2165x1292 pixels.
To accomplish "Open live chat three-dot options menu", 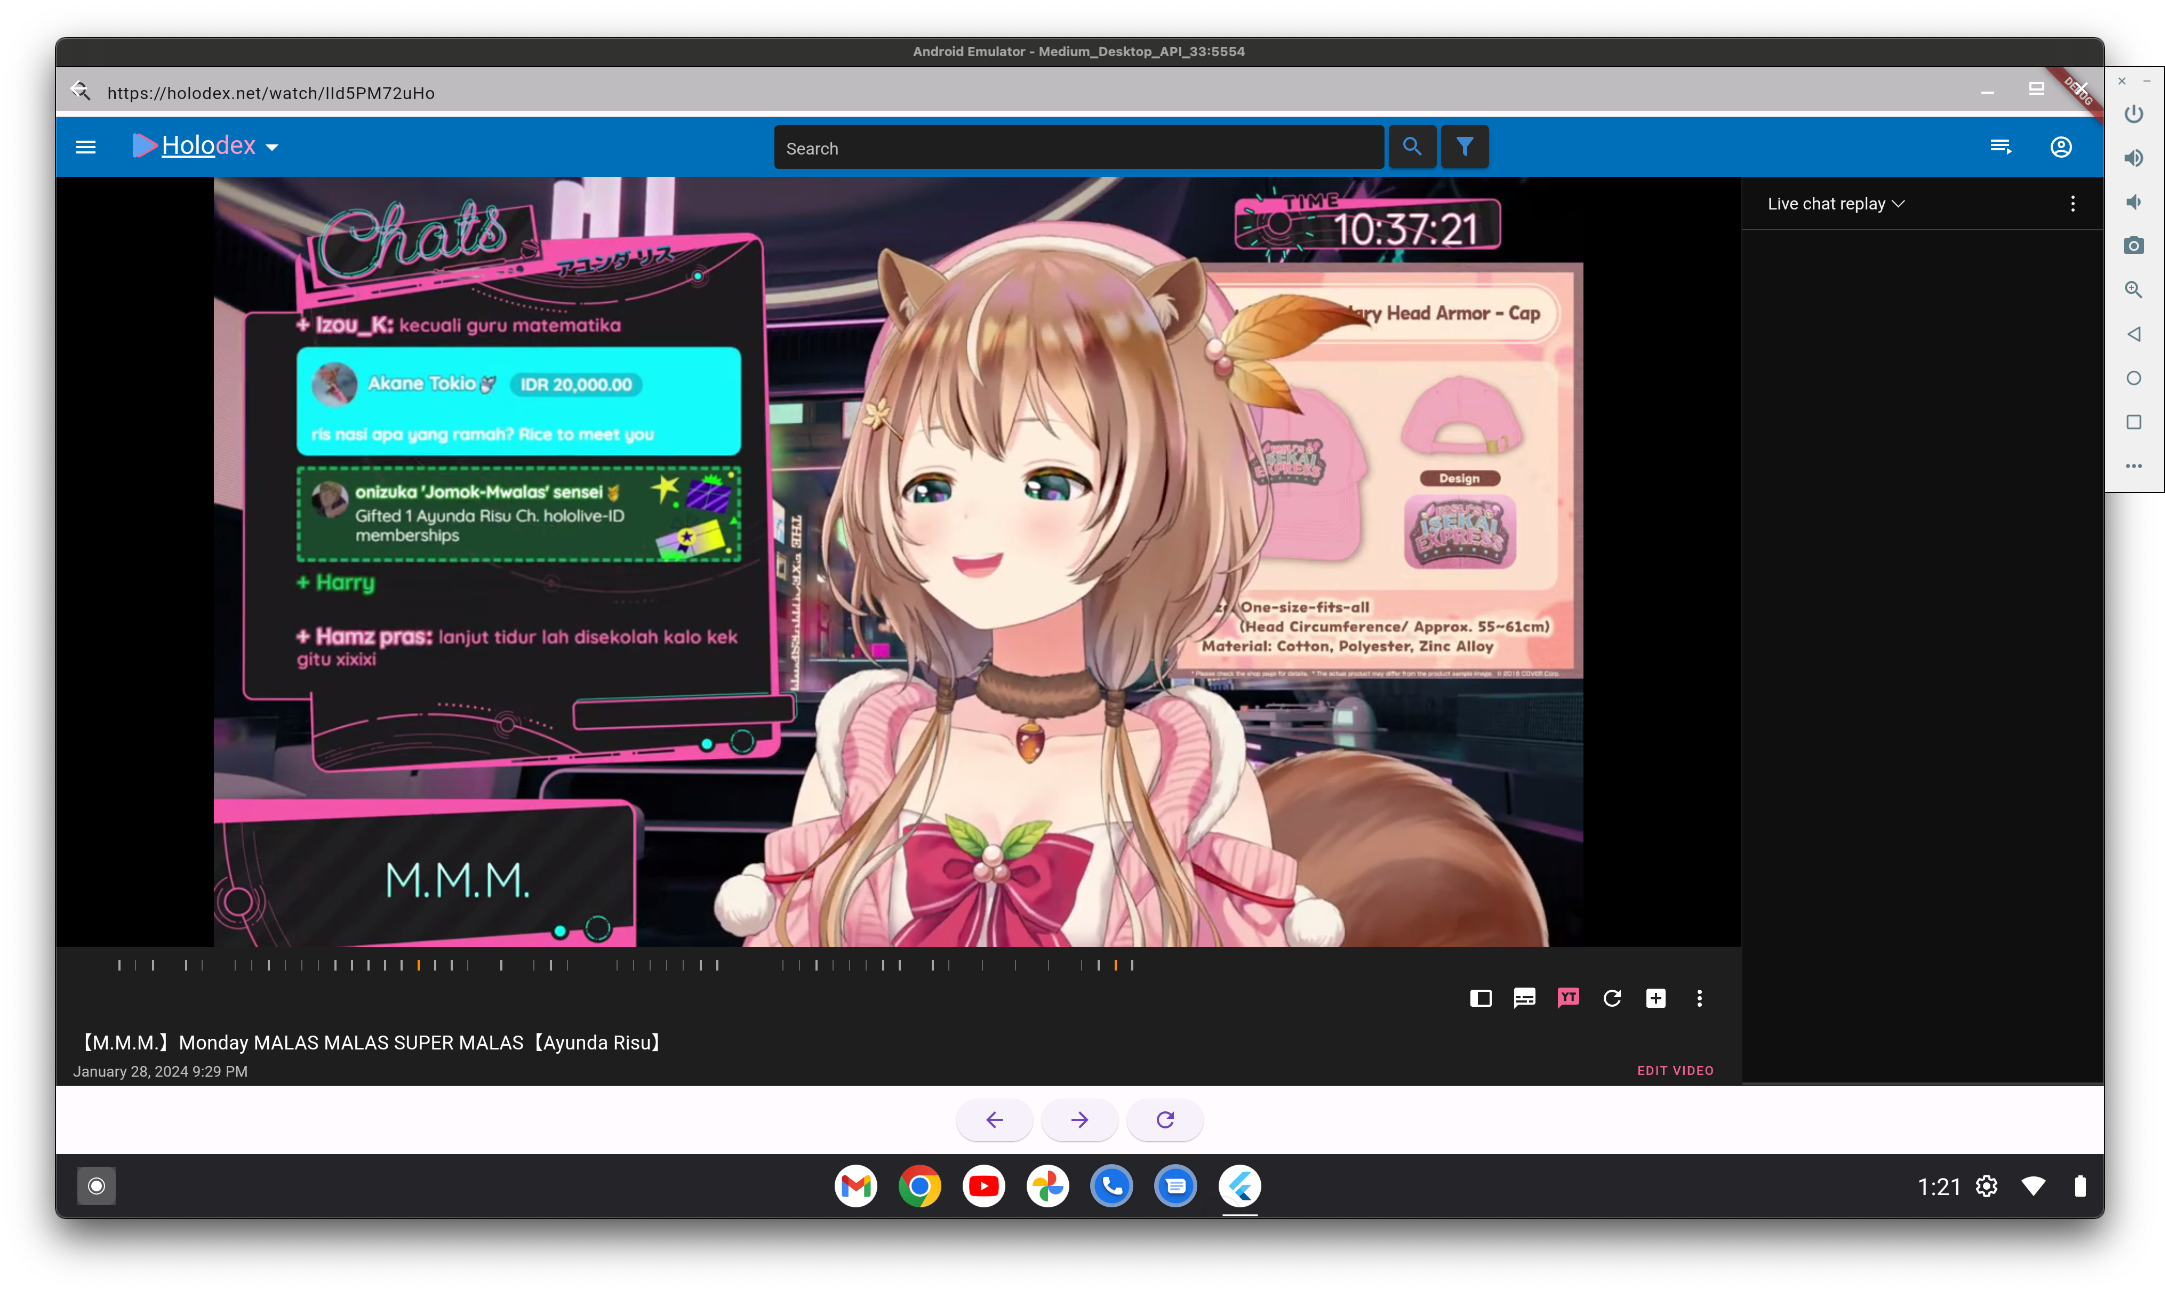I will coord(2073,204).
